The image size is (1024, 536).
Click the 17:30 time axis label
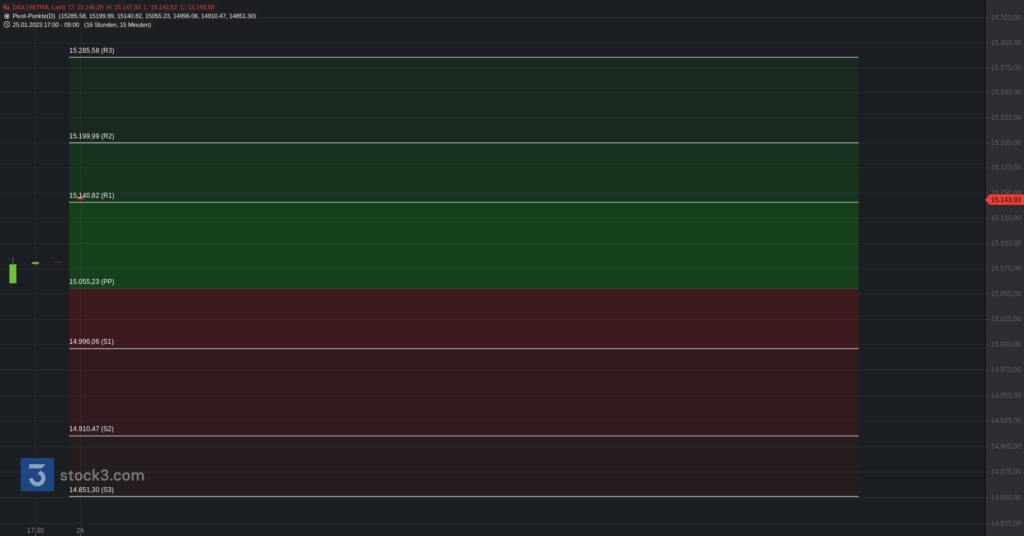click(35, 530)
